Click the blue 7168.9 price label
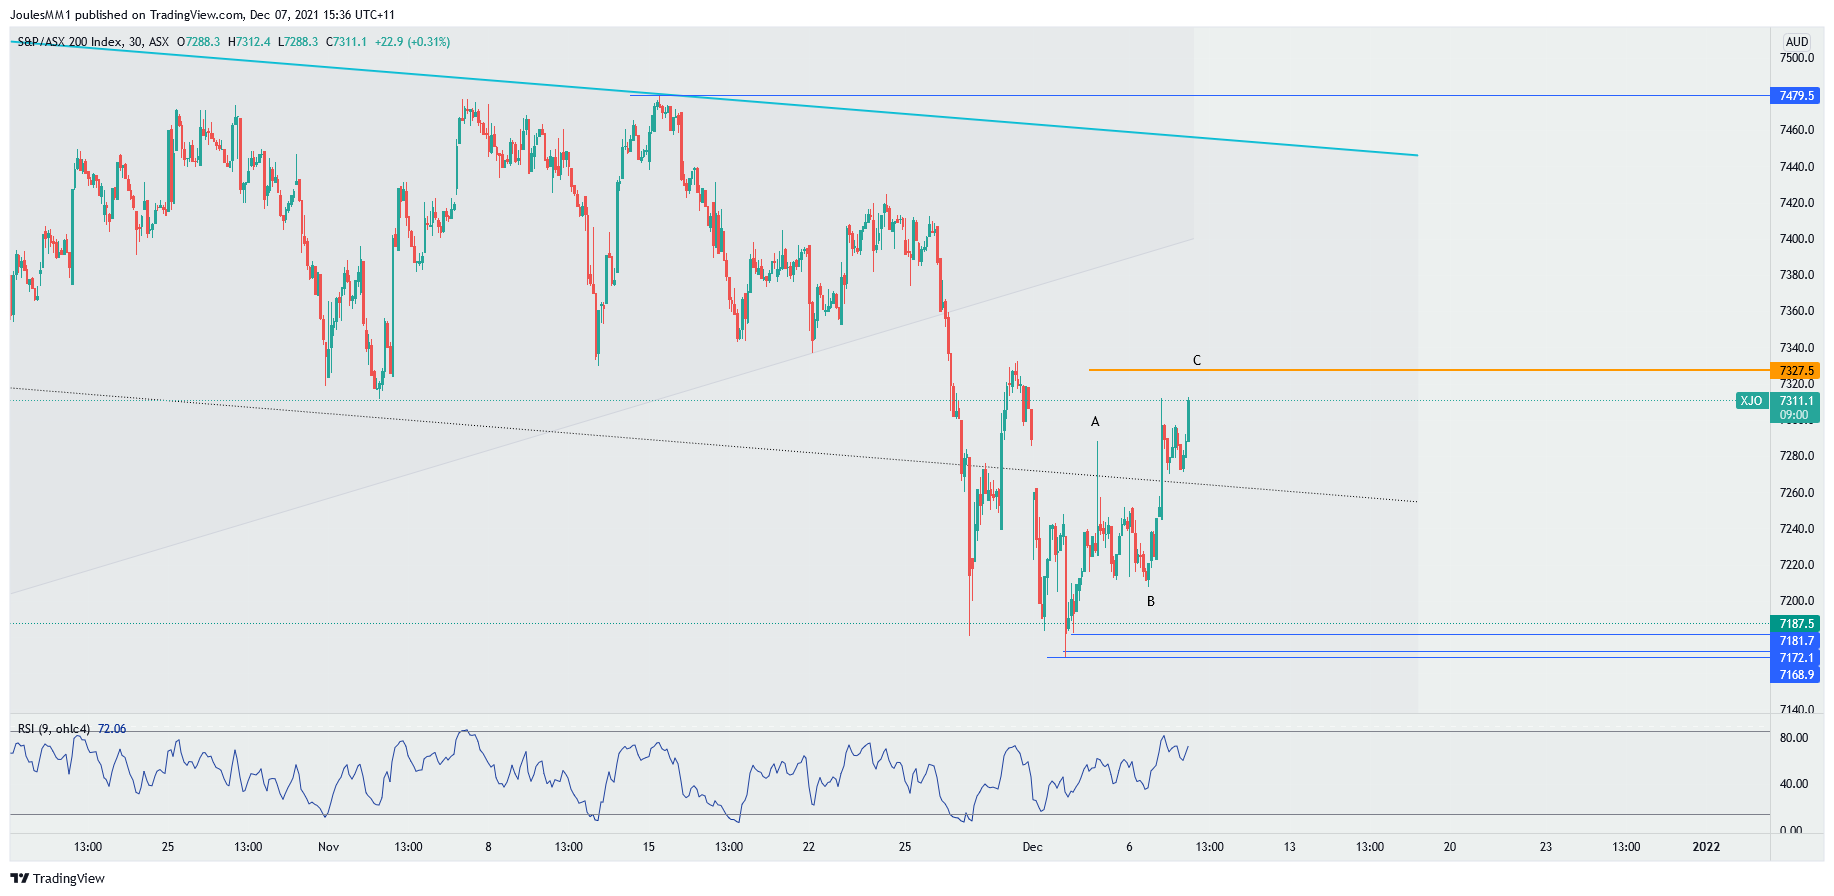 (1796, 675)
